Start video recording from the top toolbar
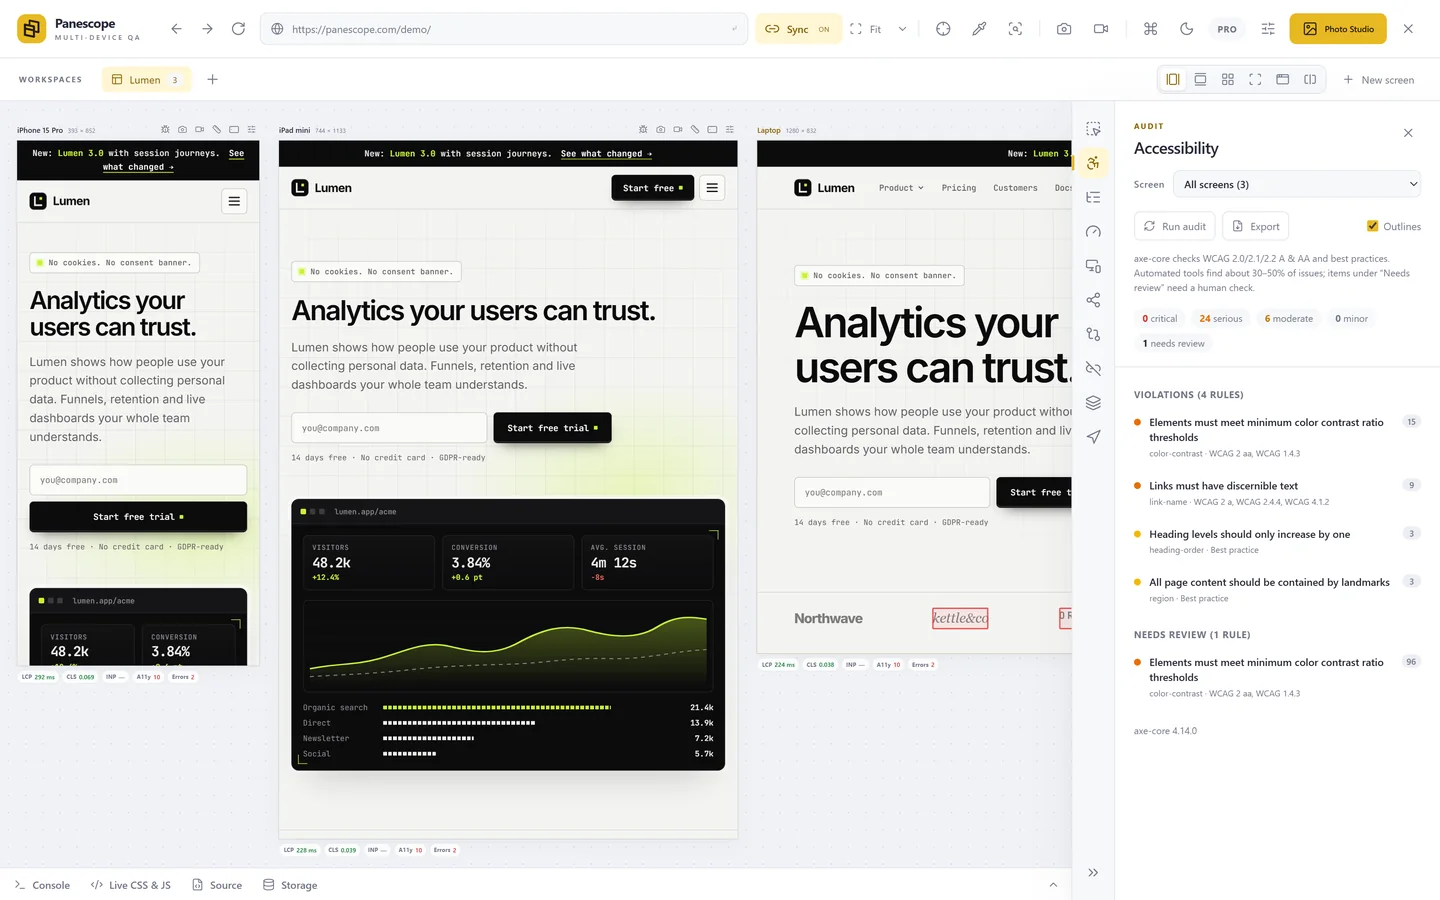This screenshot has width=1440, height=900. click(x=1101, y=29)
